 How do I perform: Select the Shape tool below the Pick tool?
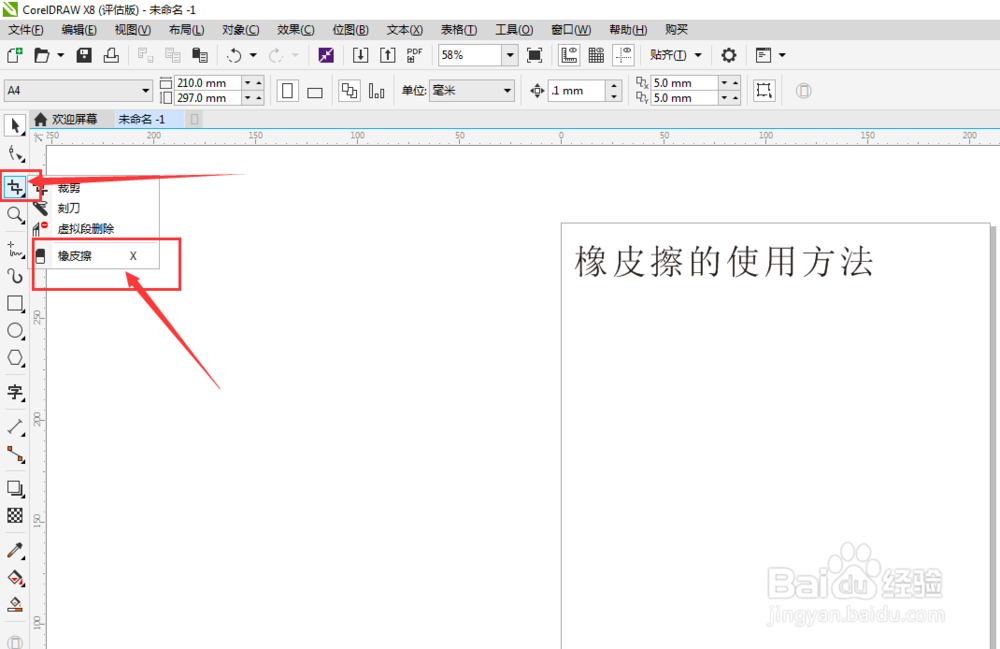coord(15,154)
